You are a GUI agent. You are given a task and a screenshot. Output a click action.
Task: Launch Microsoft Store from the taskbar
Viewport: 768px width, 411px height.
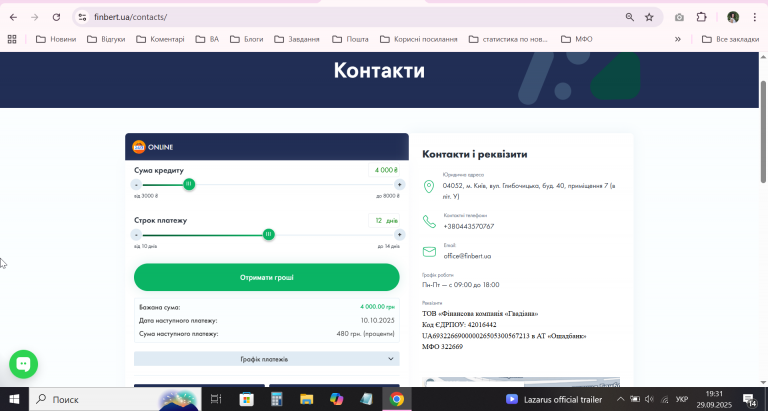coord(246,399)
